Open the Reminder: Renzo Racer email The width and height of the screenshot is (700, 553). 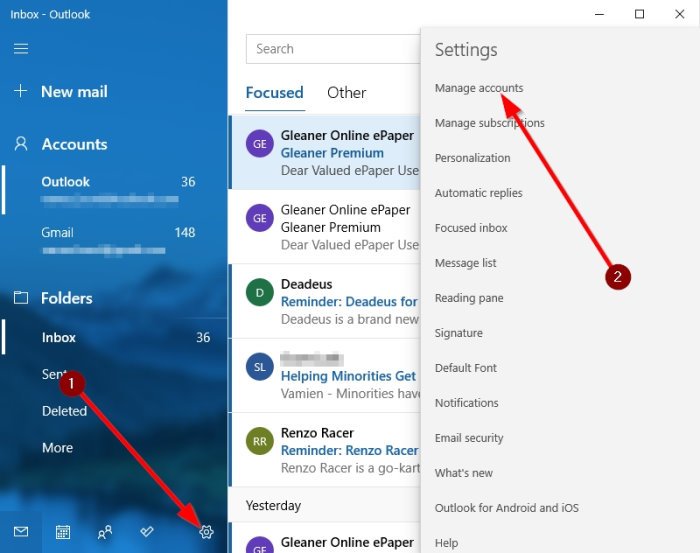point(325,450)
